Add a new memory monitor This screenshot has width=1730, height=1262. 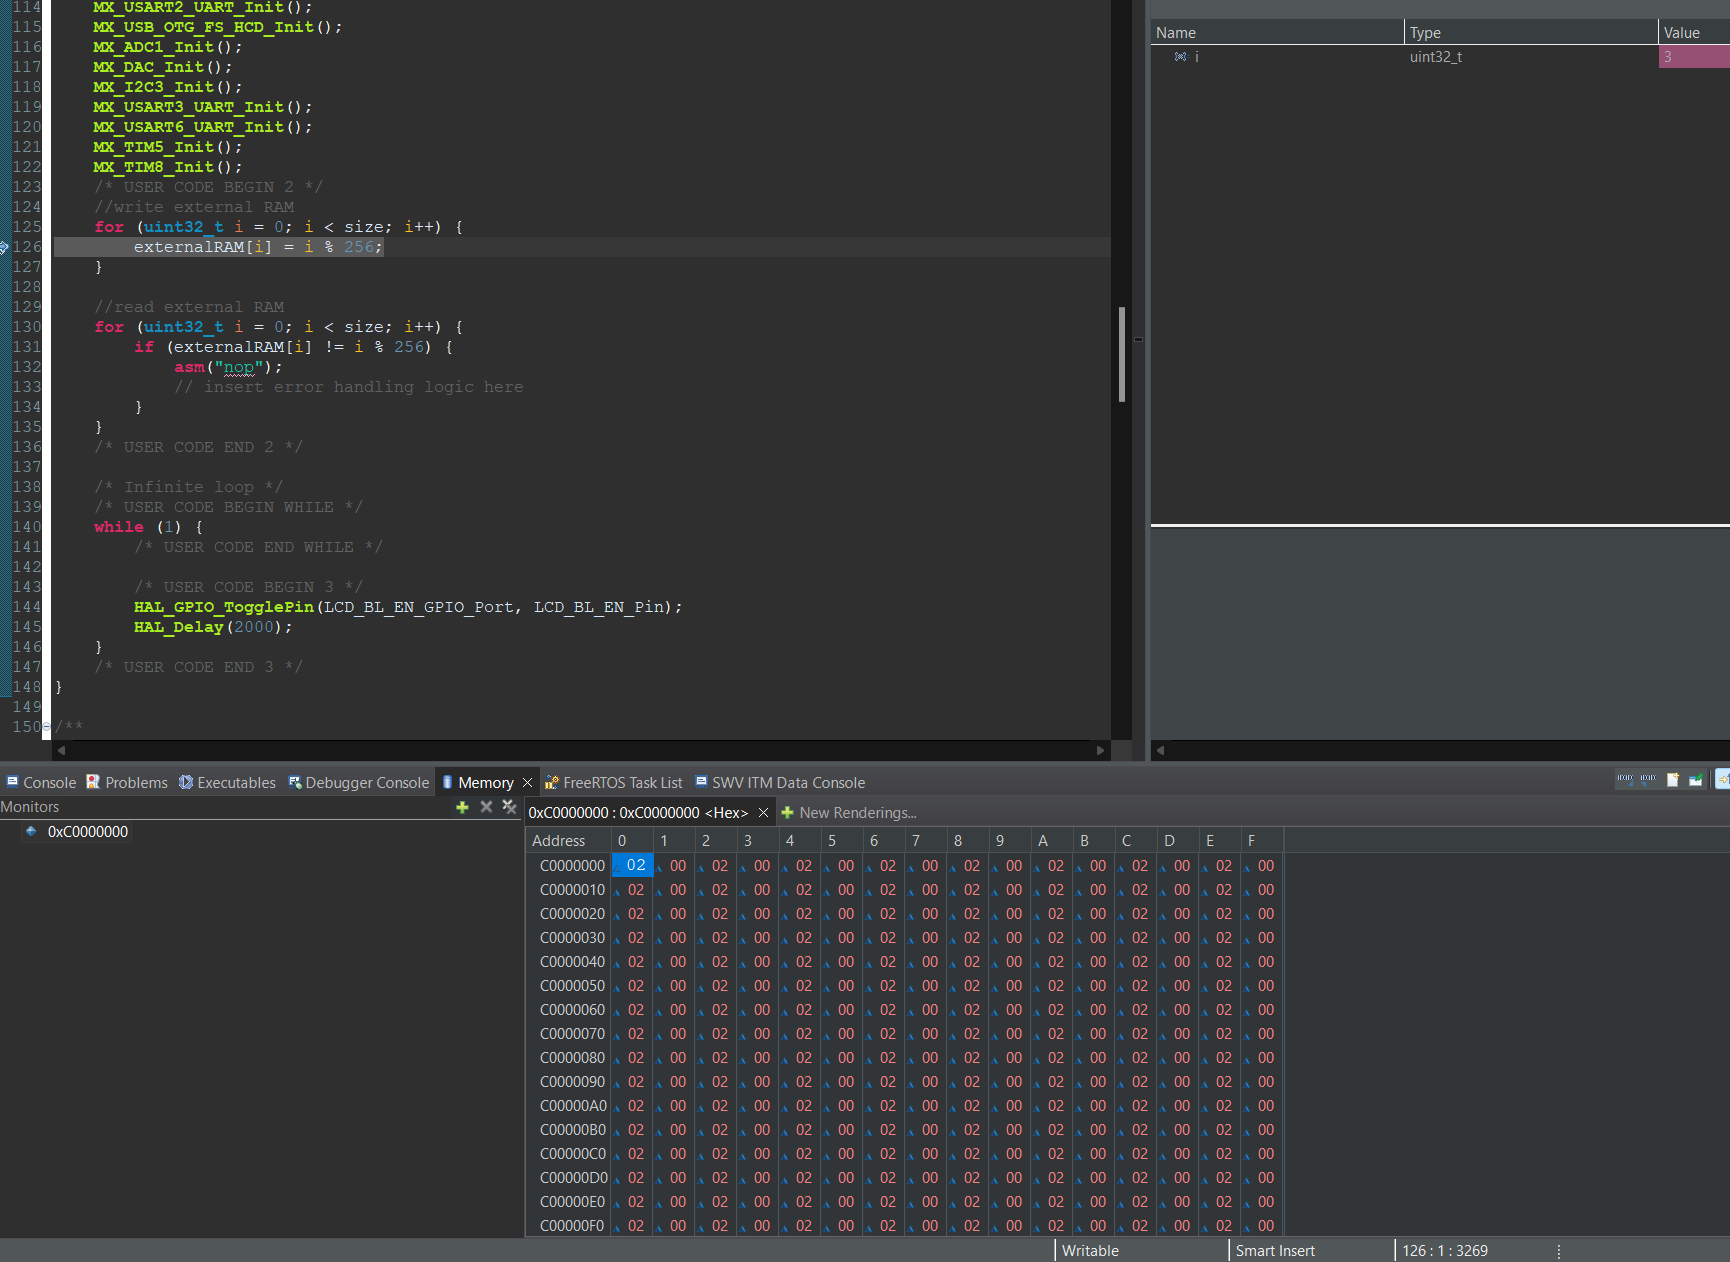(462, 807)
